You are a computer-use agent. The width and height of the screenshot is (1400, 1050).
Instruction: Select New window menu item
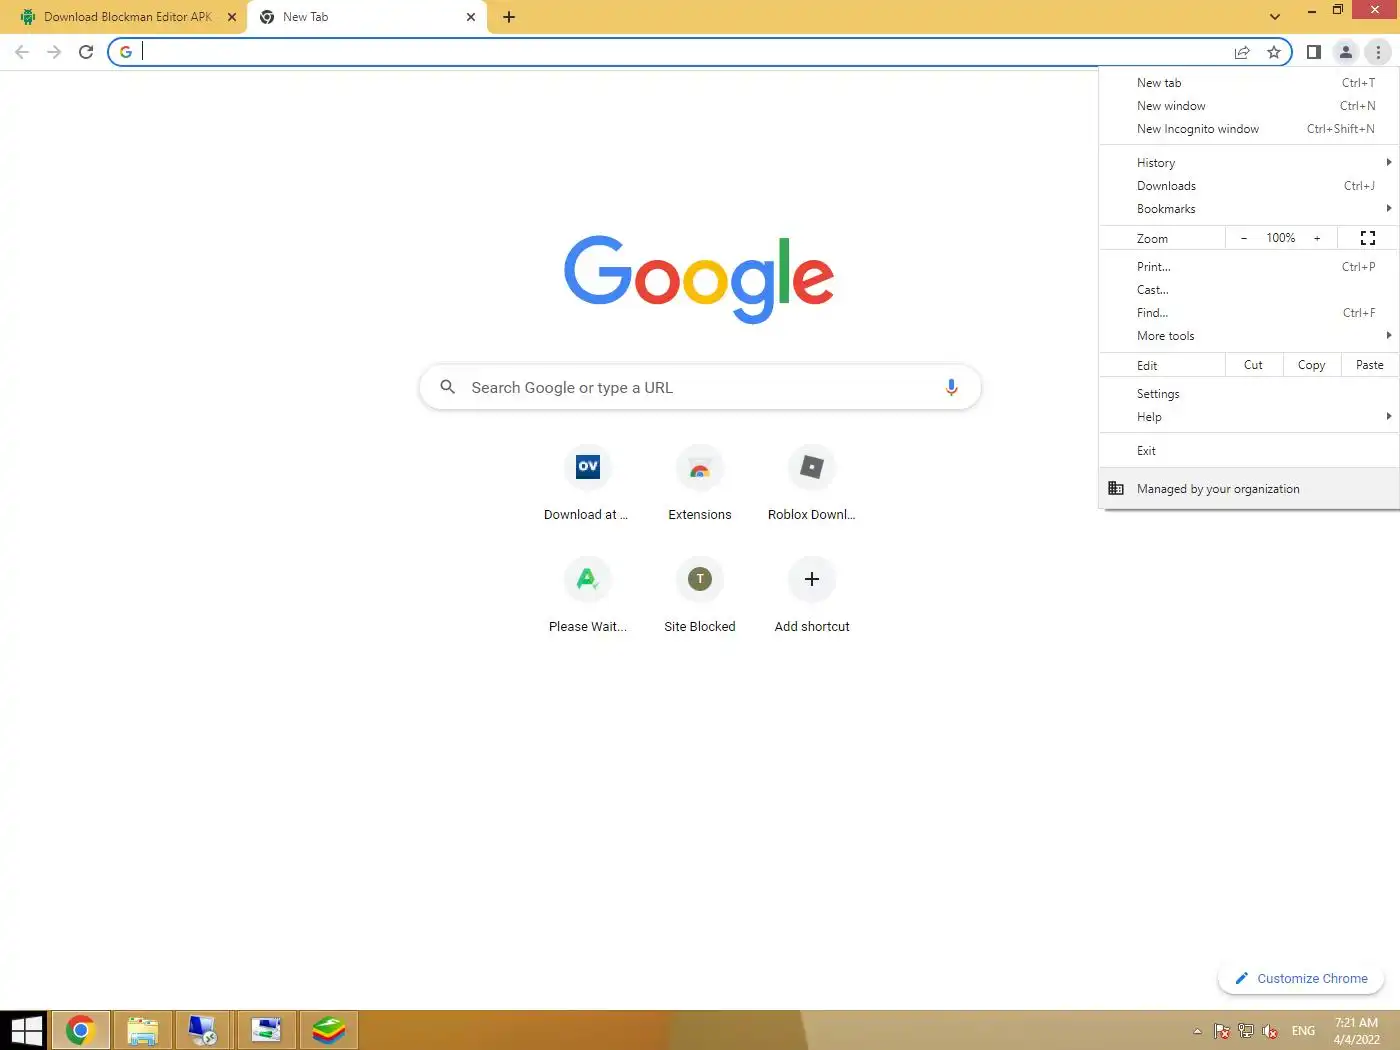(x=1249, y=106)
